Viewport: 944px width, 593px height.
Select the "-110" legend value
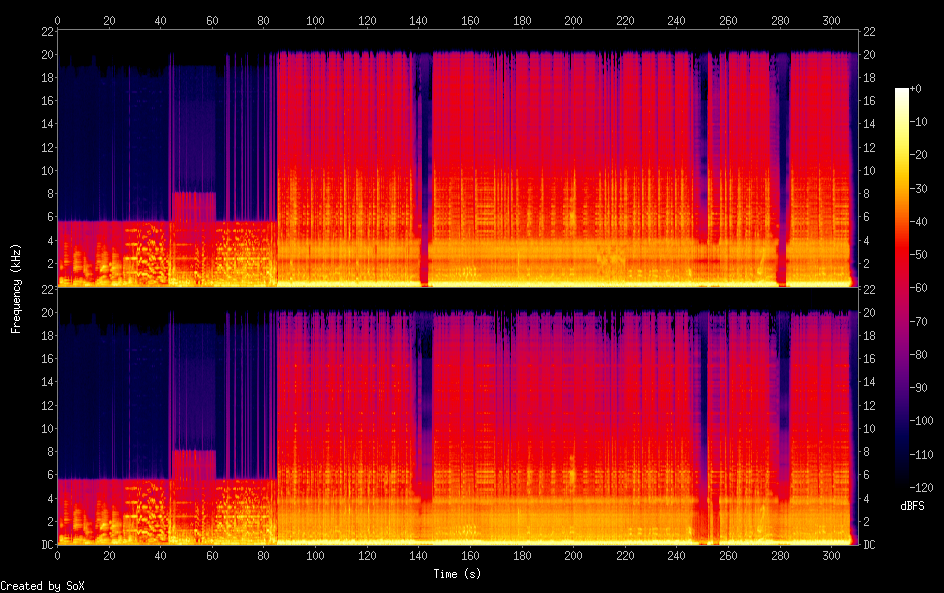(x=921, y=455)
